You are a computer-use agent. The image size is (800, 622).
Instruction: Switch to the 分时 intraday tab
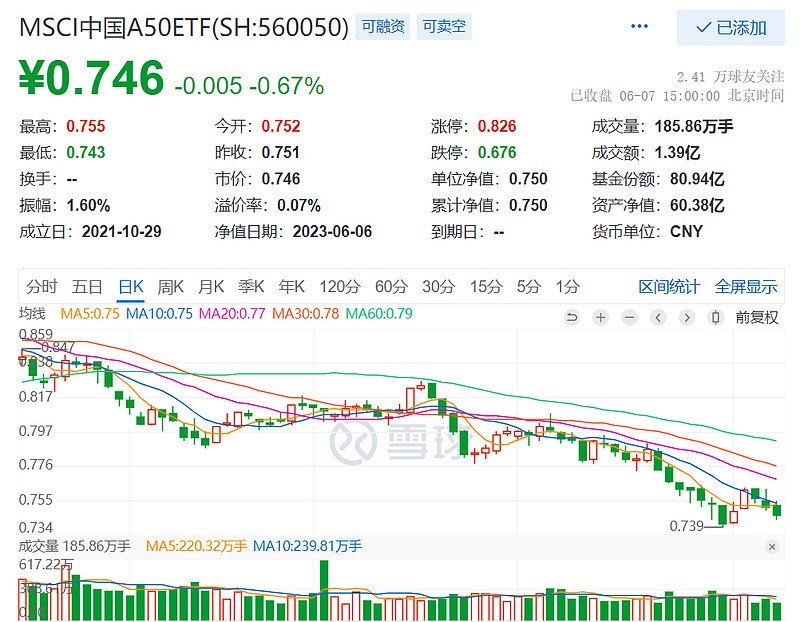pyautogui.click(x=37, y=286)
